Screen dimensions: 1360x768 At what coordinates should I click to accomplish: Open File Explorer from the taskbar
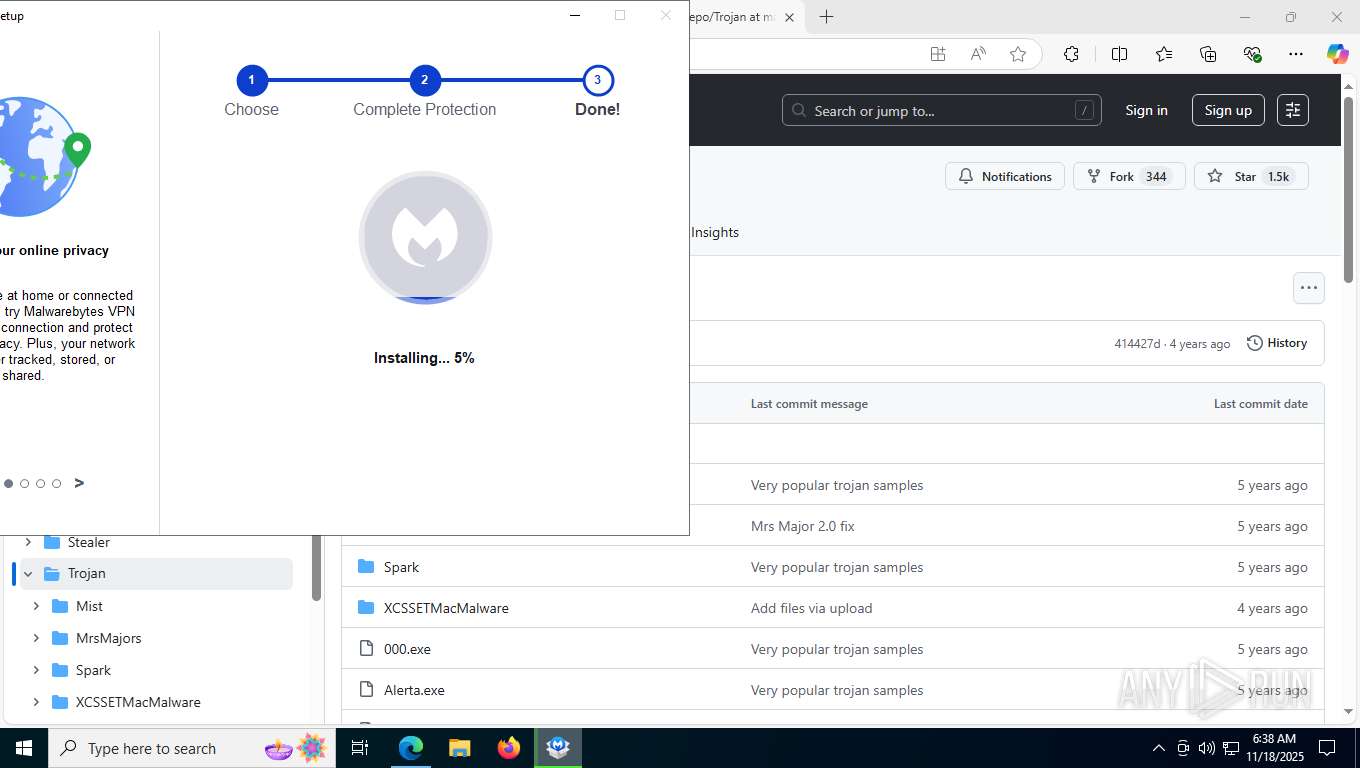click(460, 748)
